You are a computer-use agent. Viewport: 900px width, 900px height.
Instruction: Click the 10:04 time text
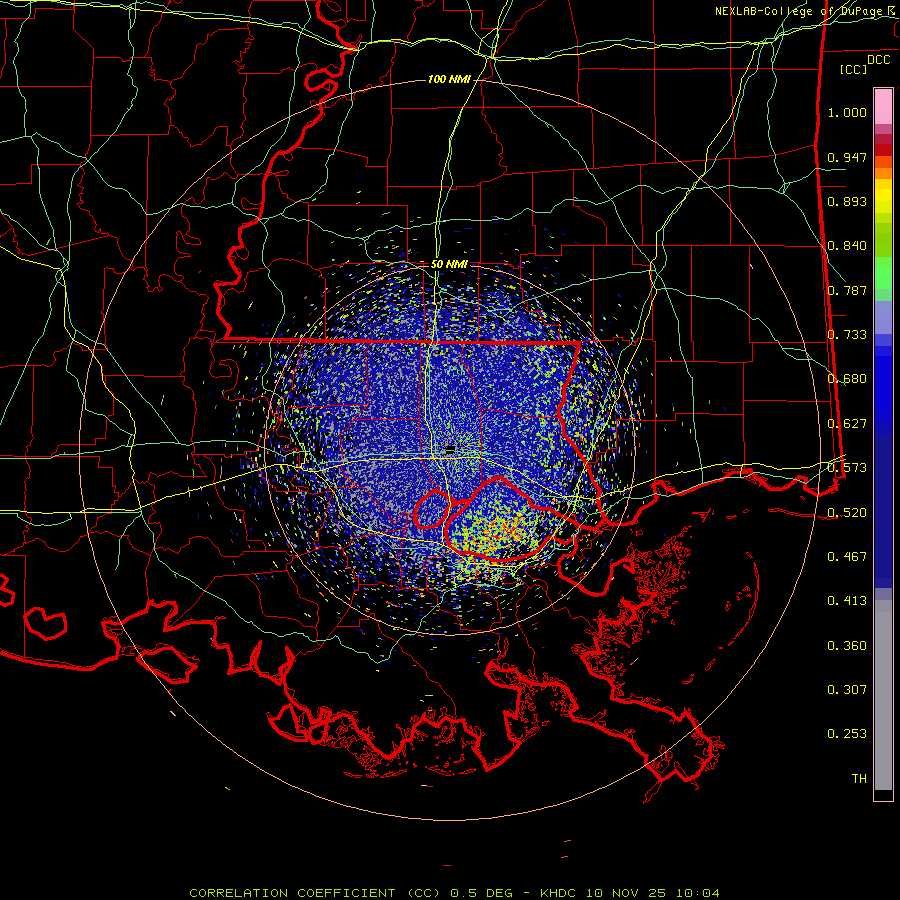697,893
